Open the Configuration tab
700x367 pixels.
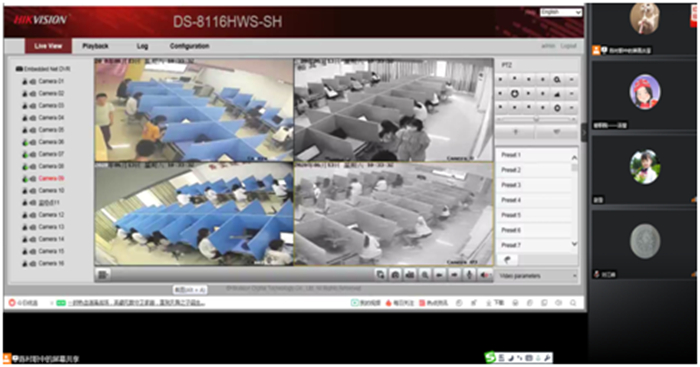189,46
